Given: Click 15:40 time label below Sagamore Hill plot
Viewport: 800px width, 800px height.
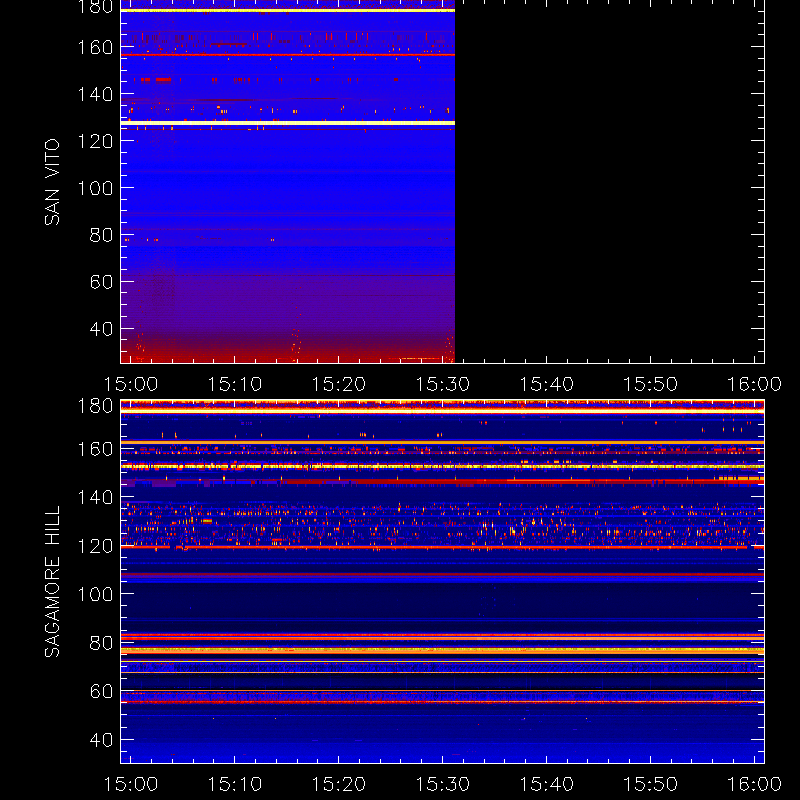Looking at the screenshot, I should (x=546, y=784).
